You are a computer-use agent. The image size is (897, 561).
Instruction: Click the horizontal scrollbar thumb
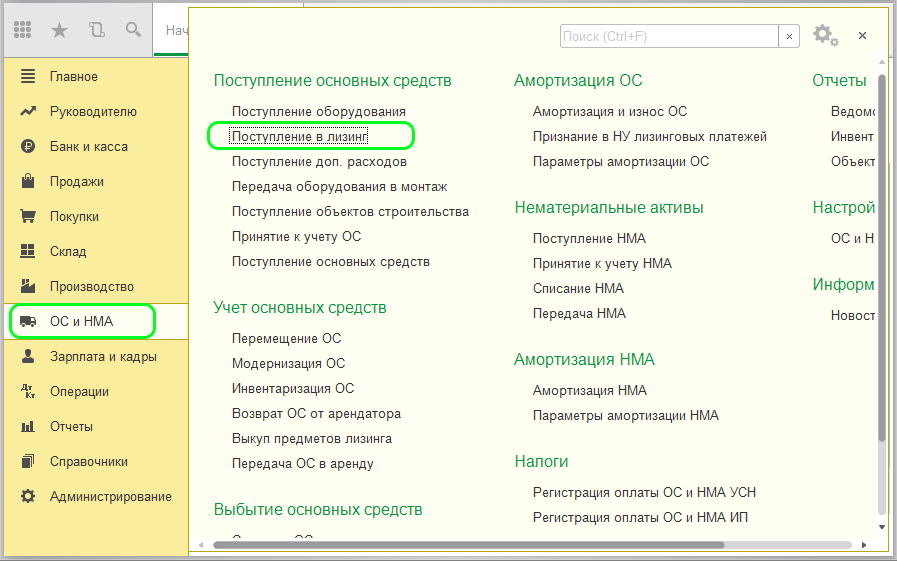tap(469, 545)
